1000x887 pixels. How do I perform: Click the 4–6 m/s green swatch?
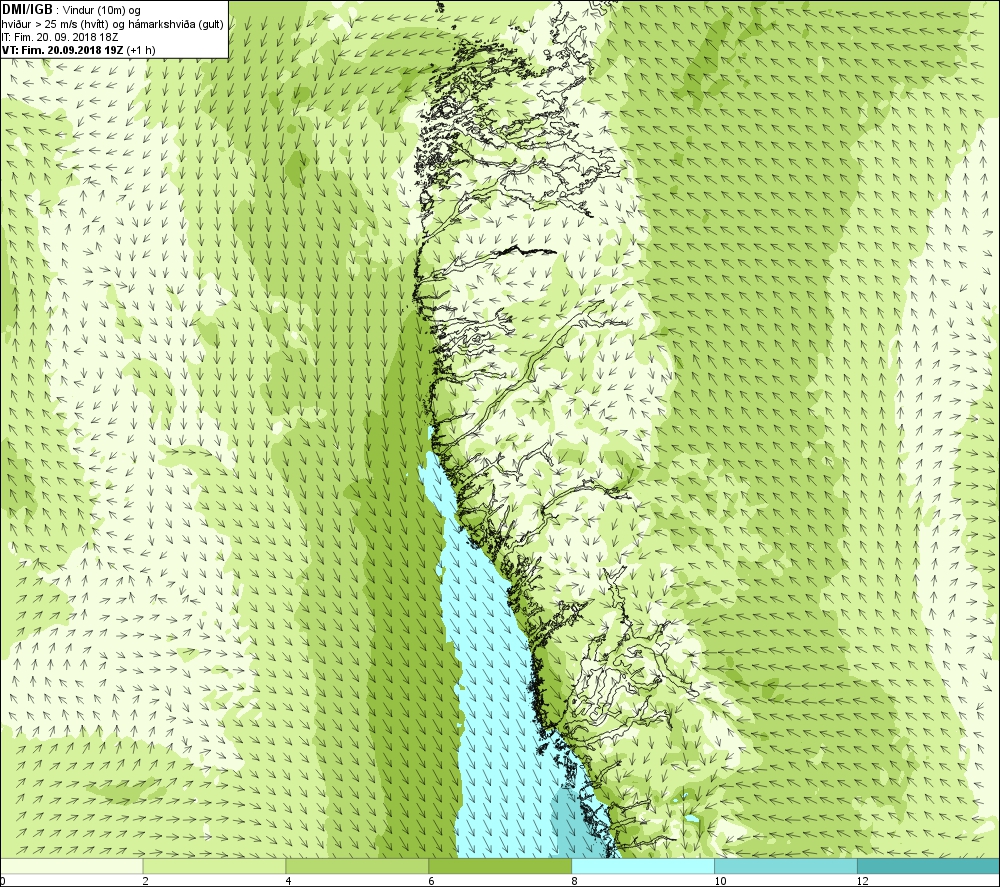[357, 866]
